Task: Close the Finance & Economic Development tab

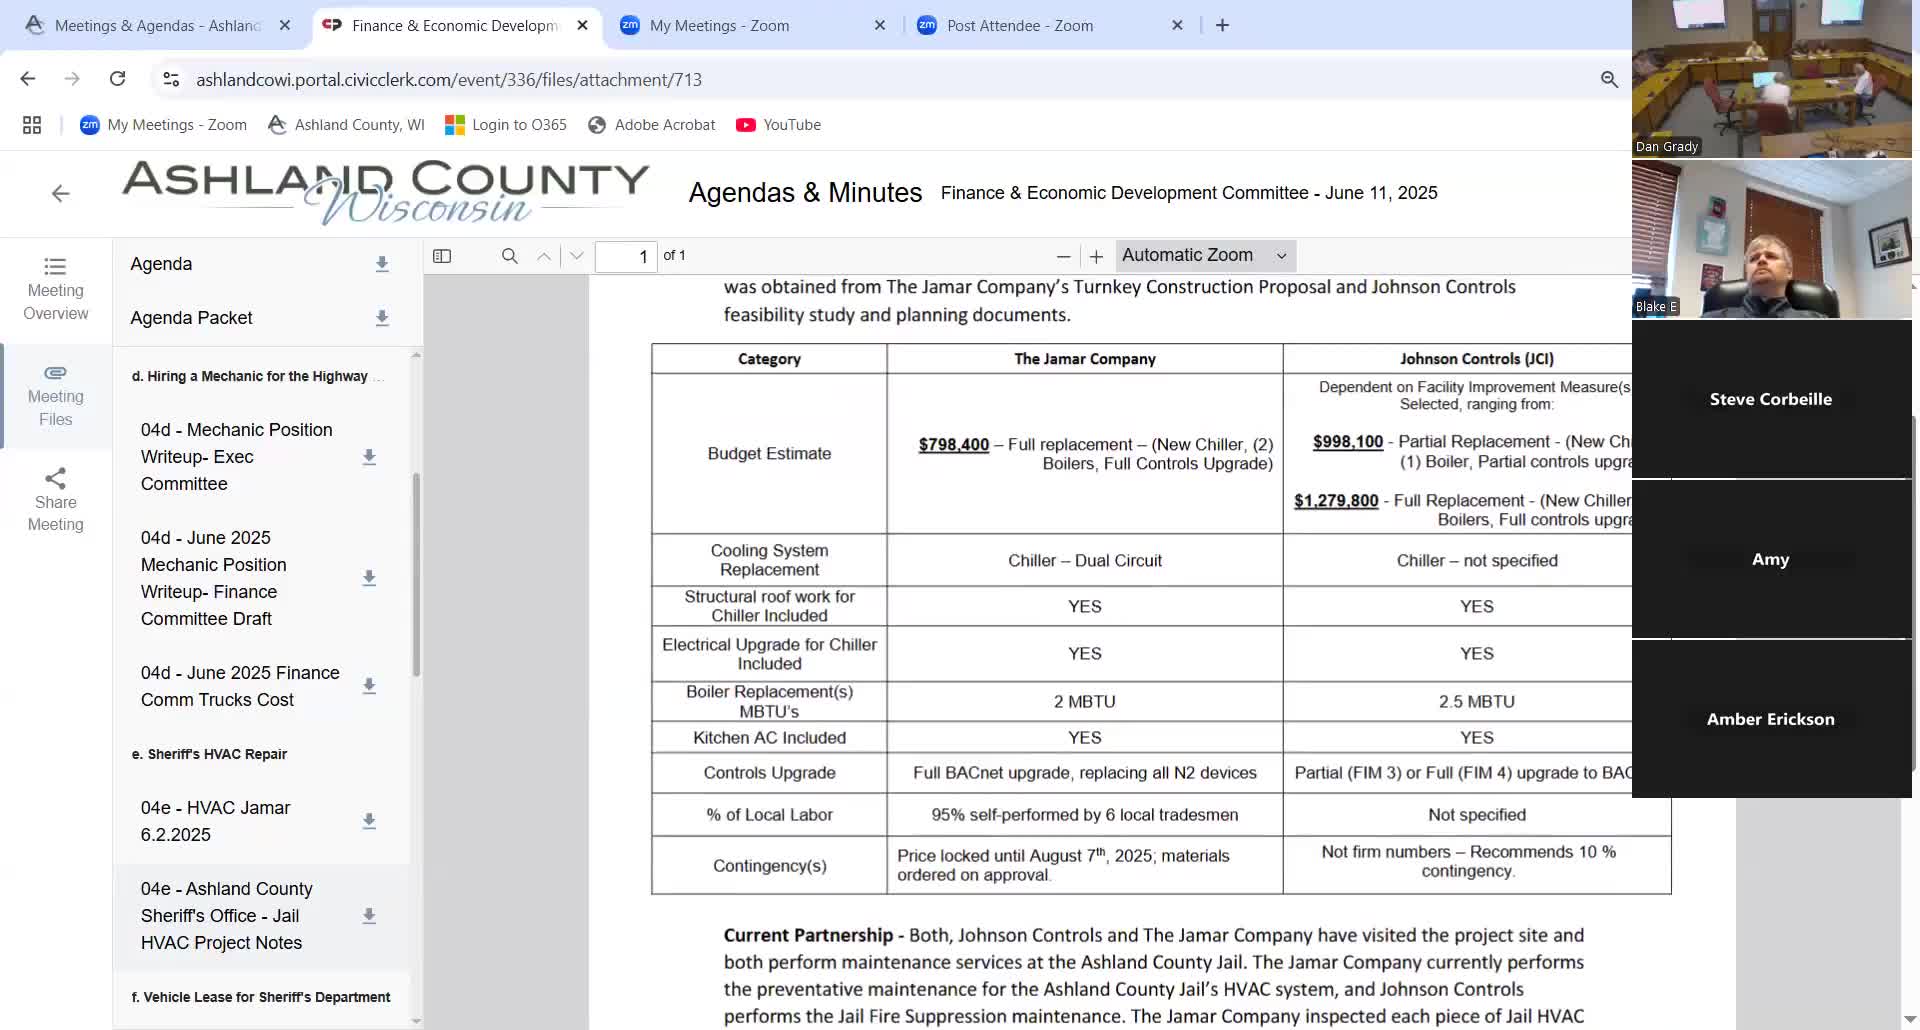Action: pos(583,26)
